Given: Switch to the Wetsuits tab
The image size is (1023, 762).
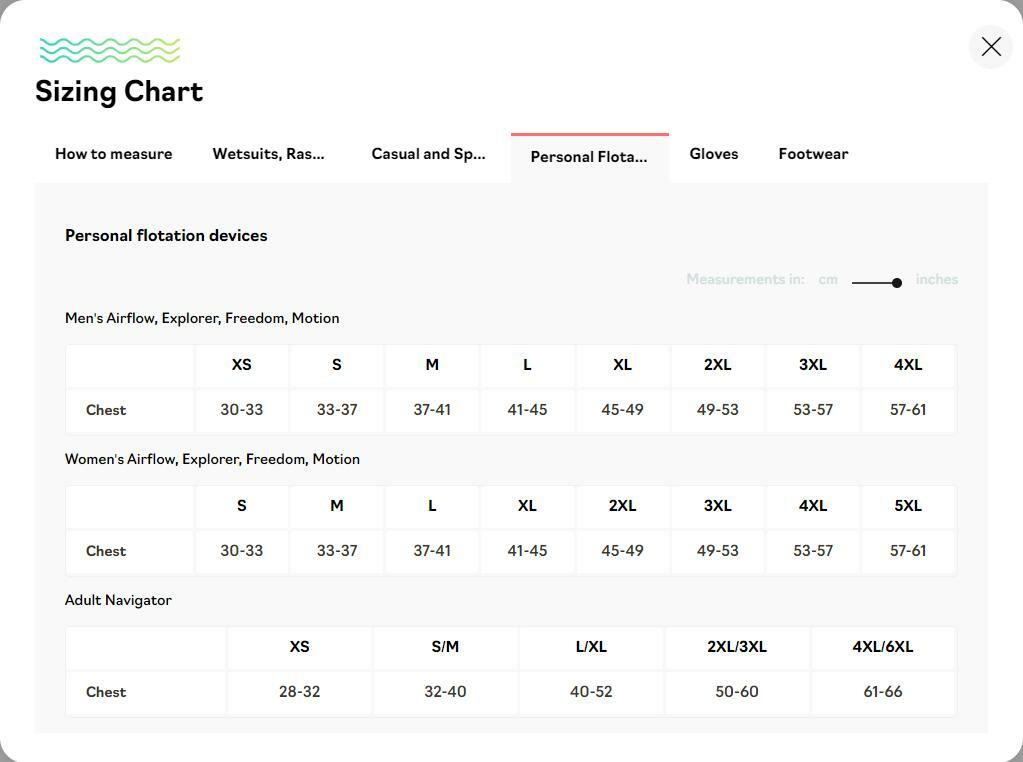Looking at the screenshot, I should [x=268, y=154].
